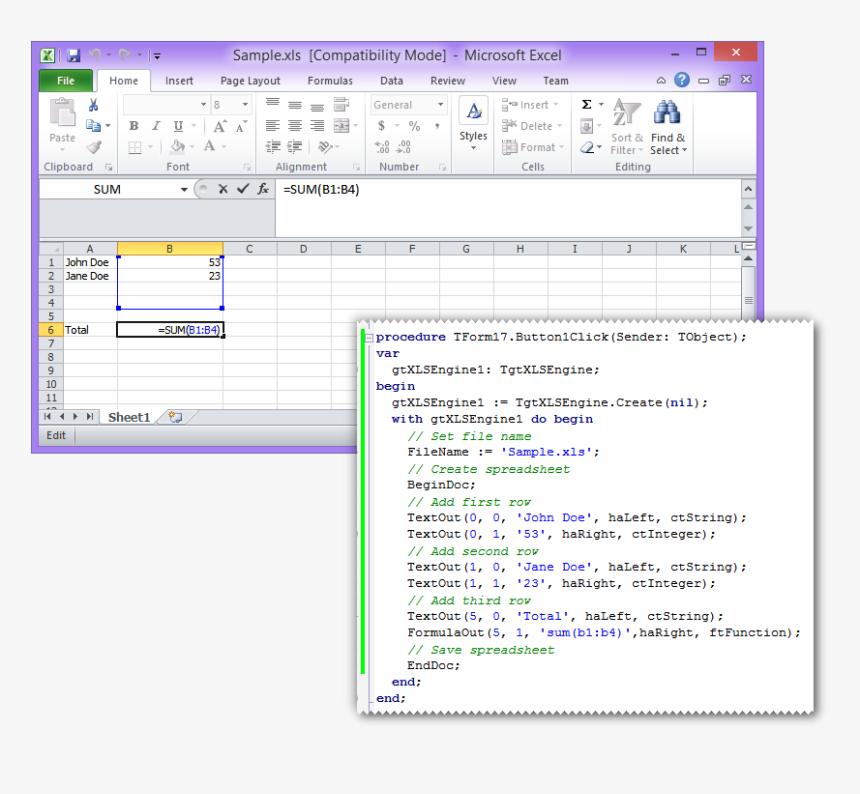The image size is (860, 794).
Task: Cancel formula entry with X icon
Action: tap(223, 189)
